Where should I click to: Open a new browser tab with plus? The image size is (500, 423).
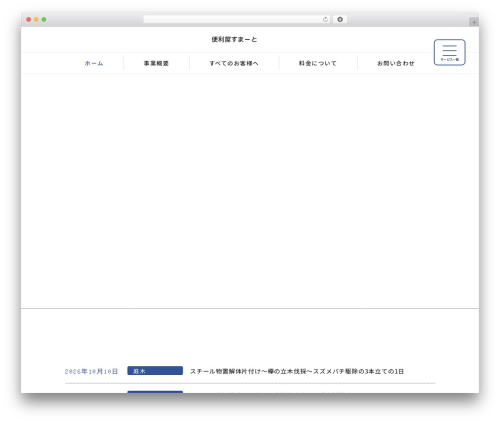tap(474, 22)
